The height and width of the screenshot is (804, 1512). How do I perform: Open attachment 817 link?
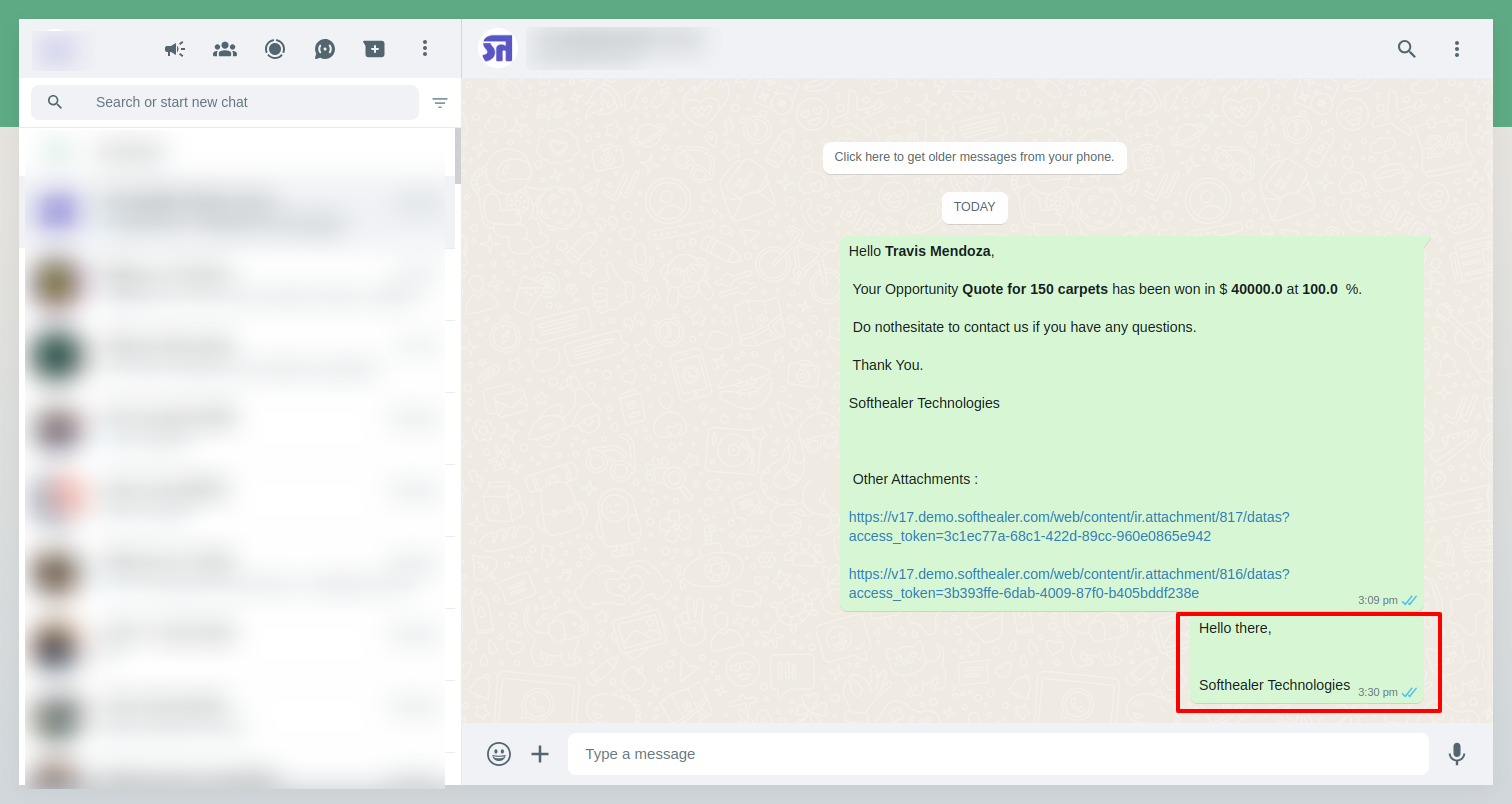(1069, 527)
